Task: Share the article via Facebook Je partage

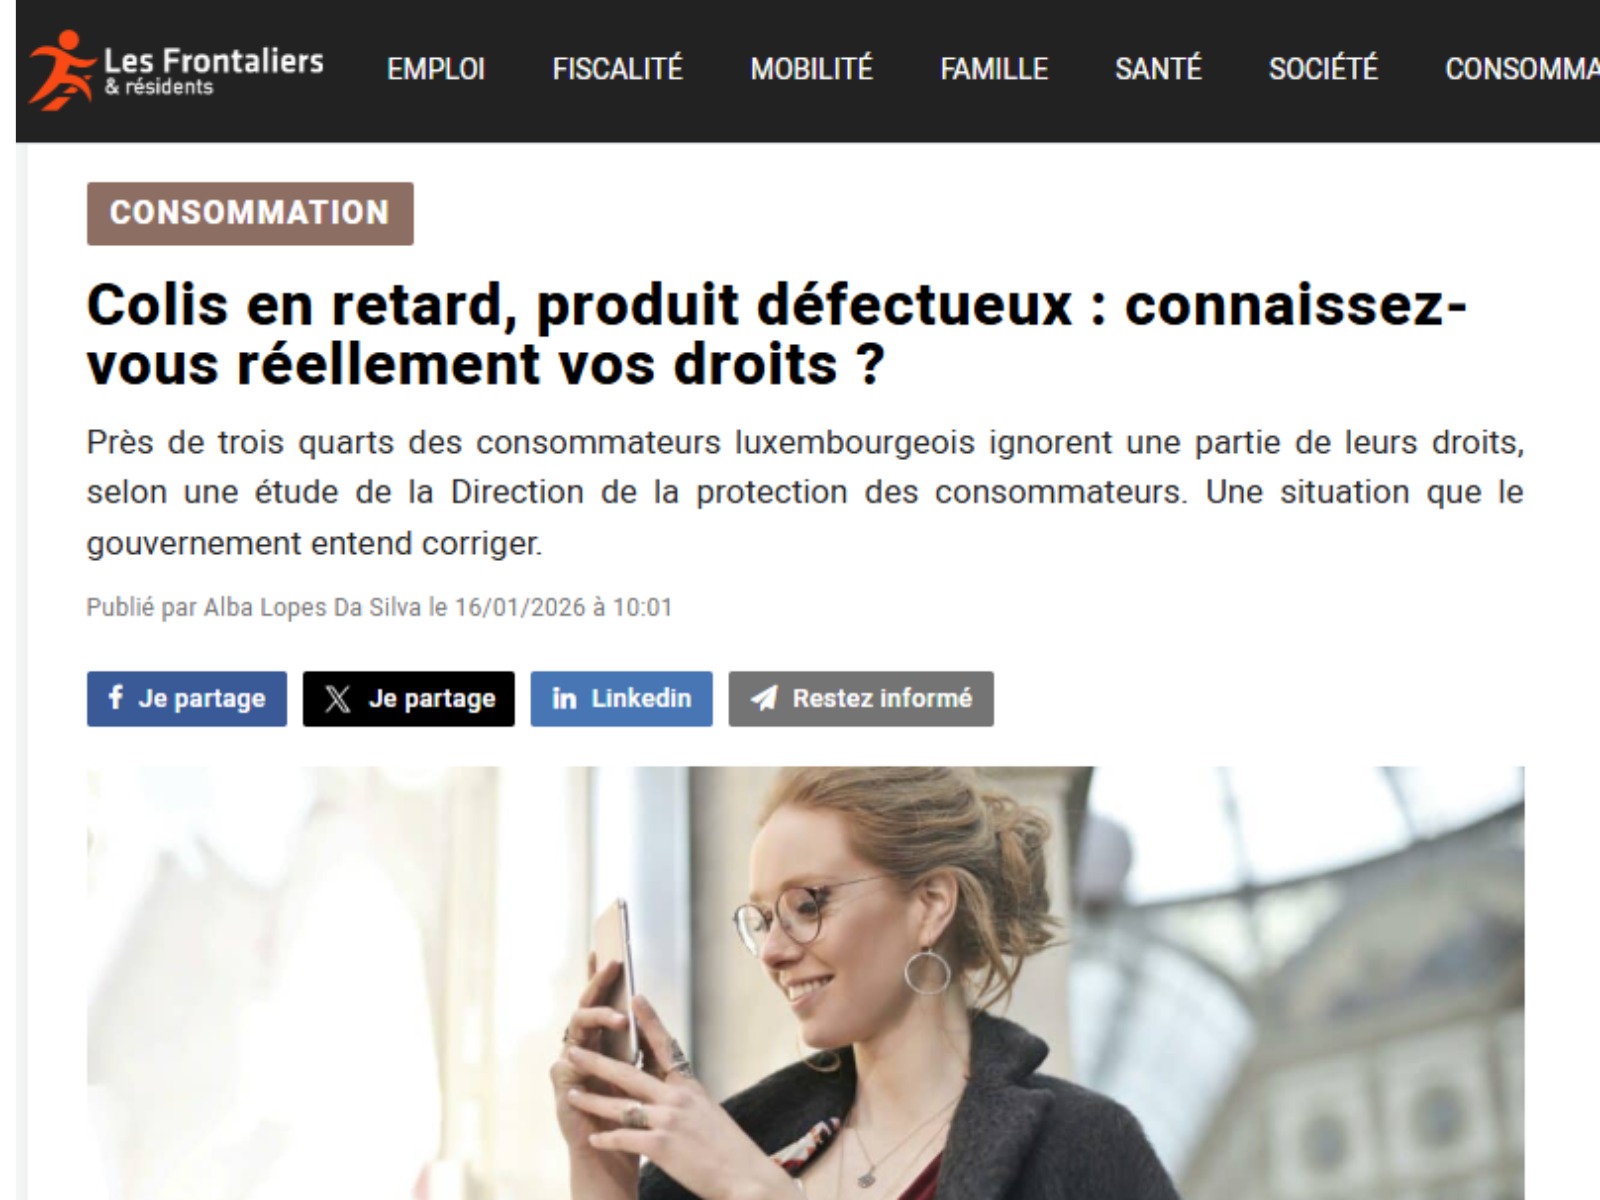Action: pyautogui.click(x=187, y=698)
